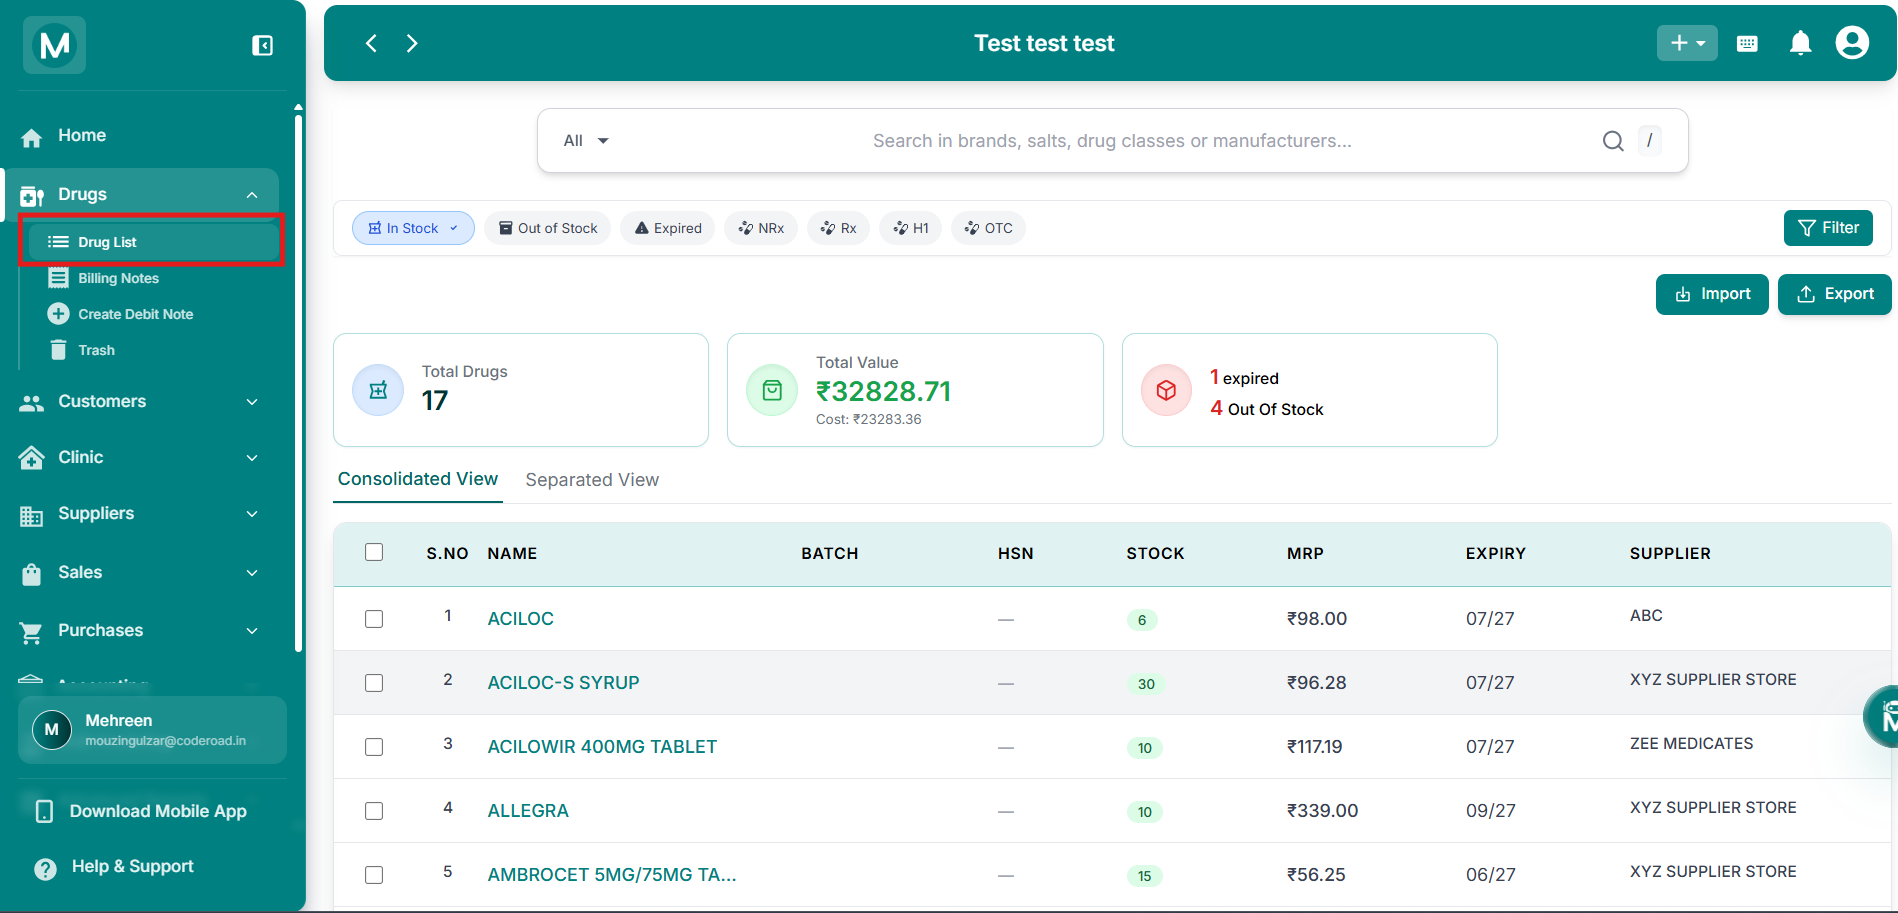Select the AMBROCET row checkbox

pyautogui.click(x=374, y=875)
